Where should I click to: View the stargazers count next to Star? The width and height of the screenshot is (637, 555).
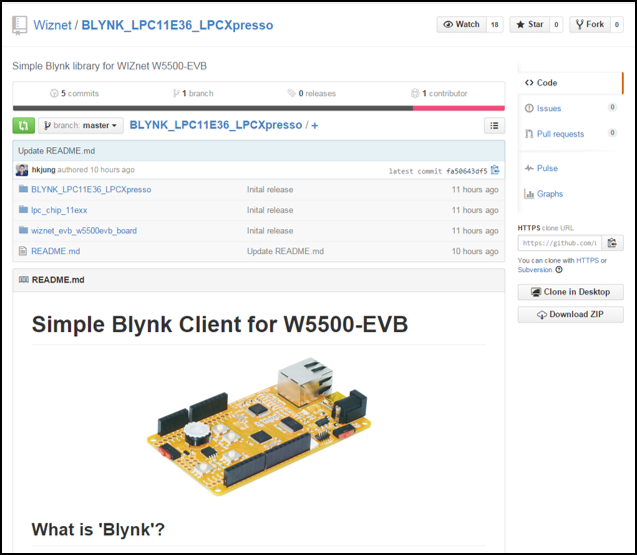[x=556, y=24]
